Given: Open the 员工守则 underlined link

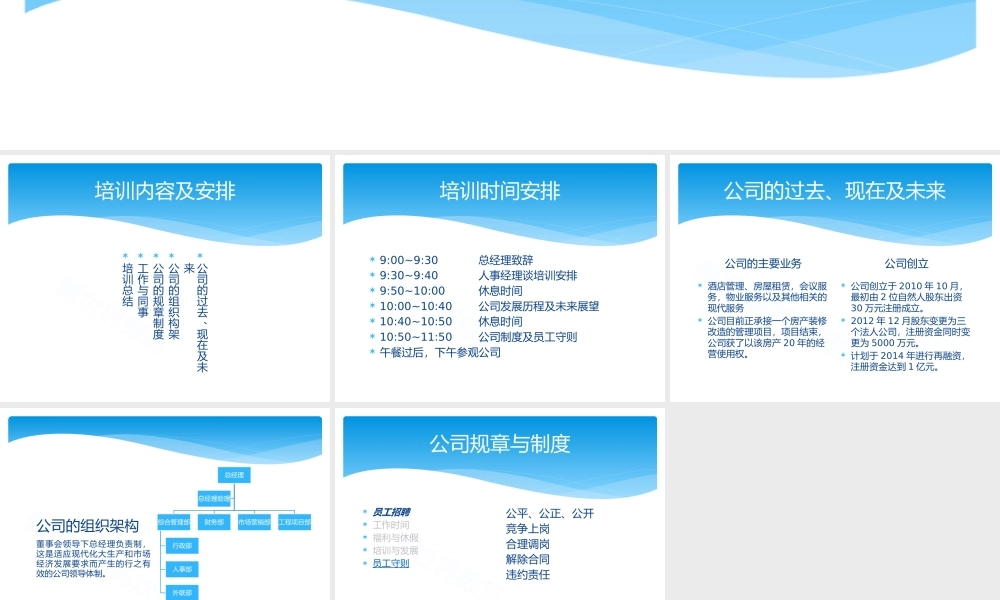Looking at the screenshot, I should [x=390, y=563].
